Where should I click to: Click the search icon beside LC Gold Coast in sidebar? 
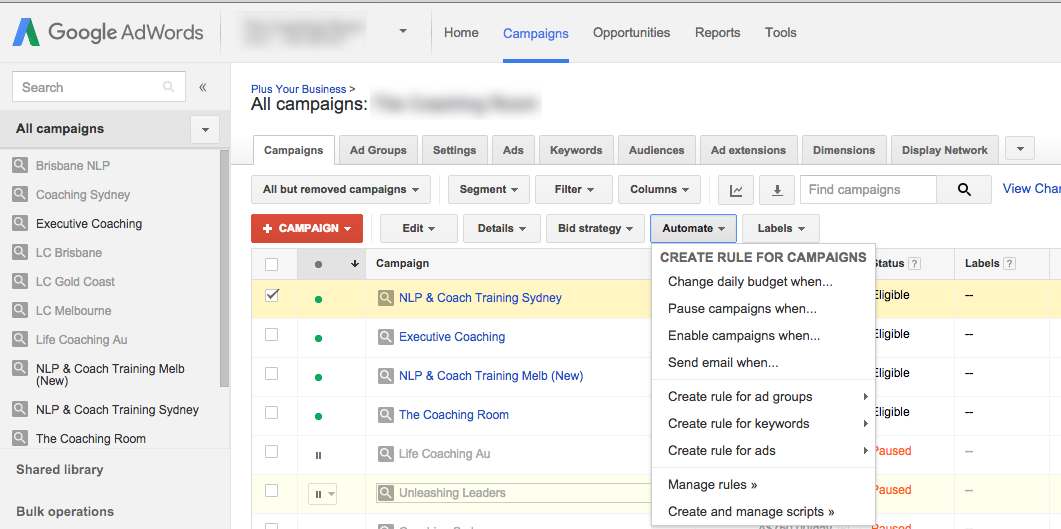(20, 281)
